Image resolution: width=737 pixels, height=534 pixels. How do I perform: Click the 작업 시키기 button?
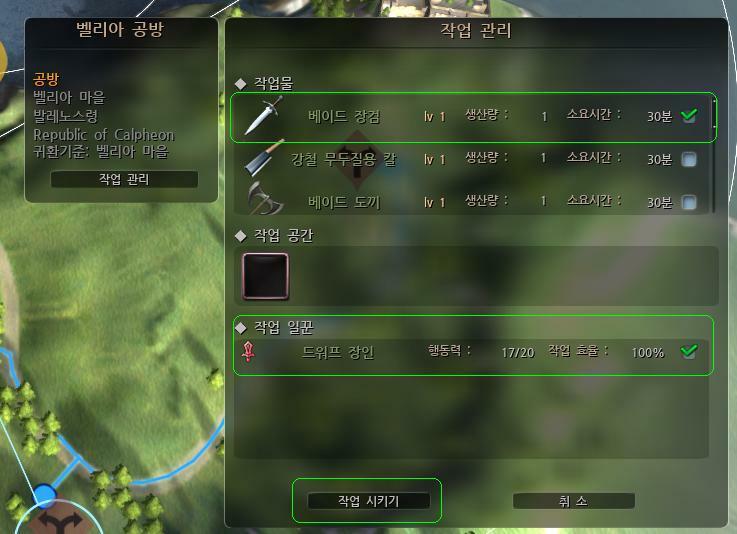368,501
